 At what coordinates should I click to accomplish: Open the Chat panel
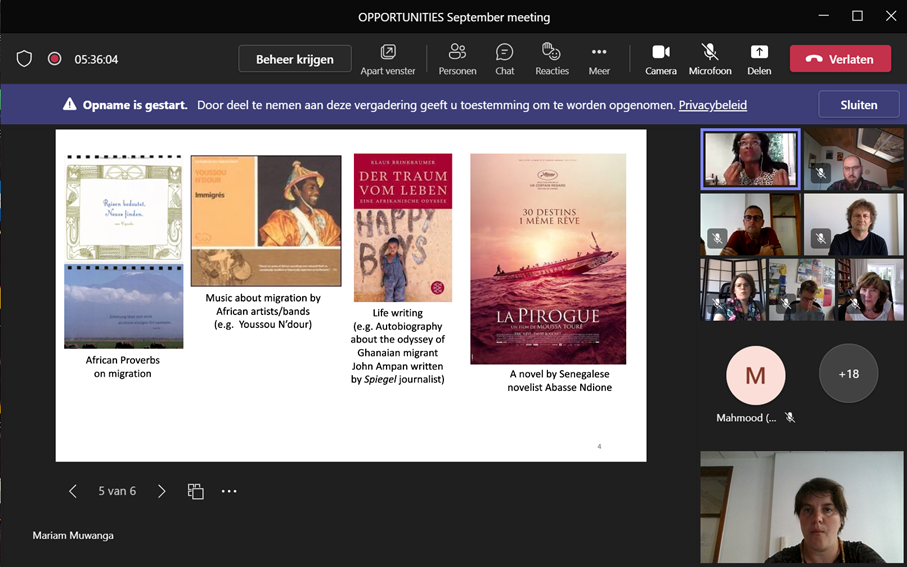coord(505,59)
